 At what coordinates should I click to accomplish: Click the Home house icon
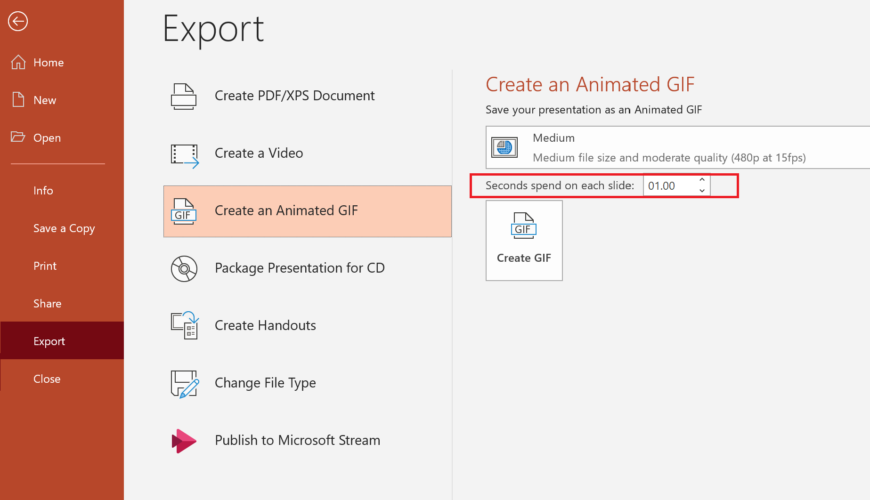(18, 62)
